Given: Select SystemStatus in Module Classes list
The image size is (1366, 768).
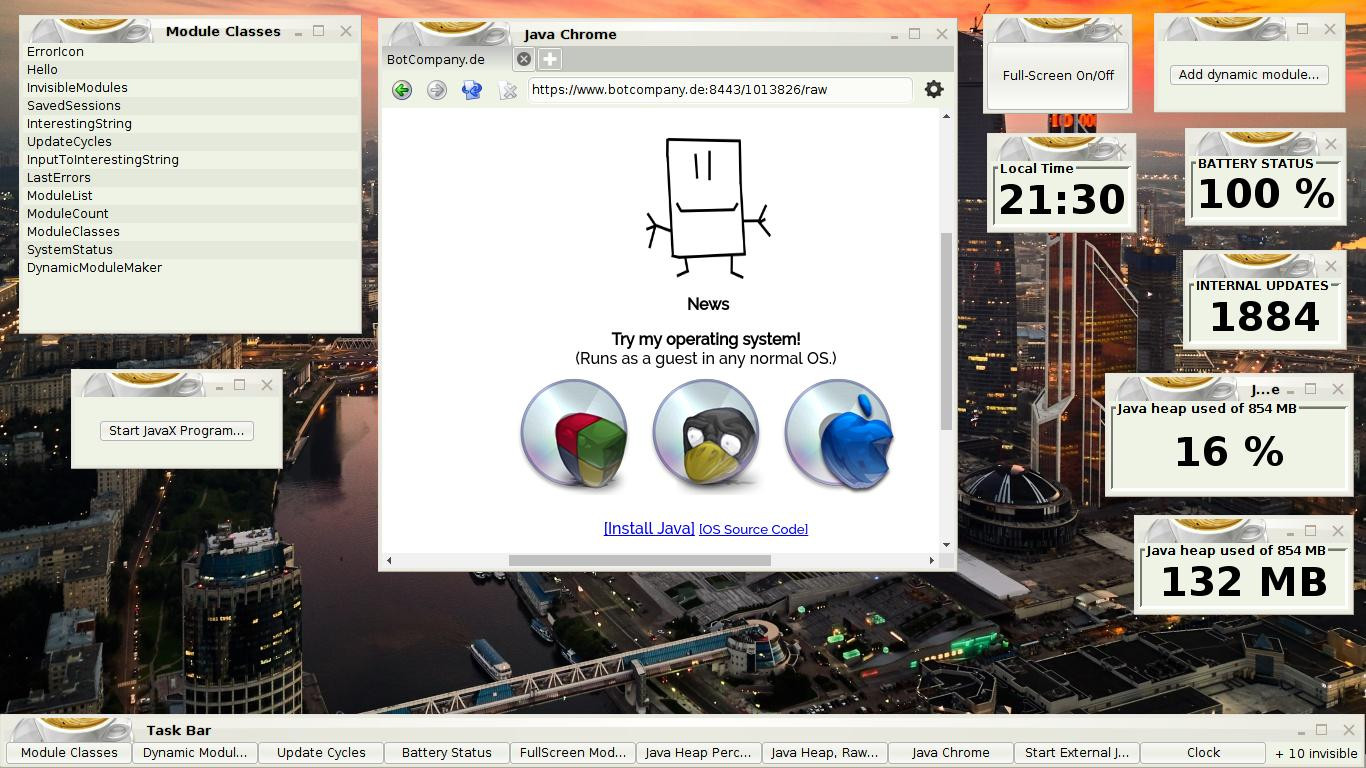Looking at the screenshot, I should (x=70, y=250).
